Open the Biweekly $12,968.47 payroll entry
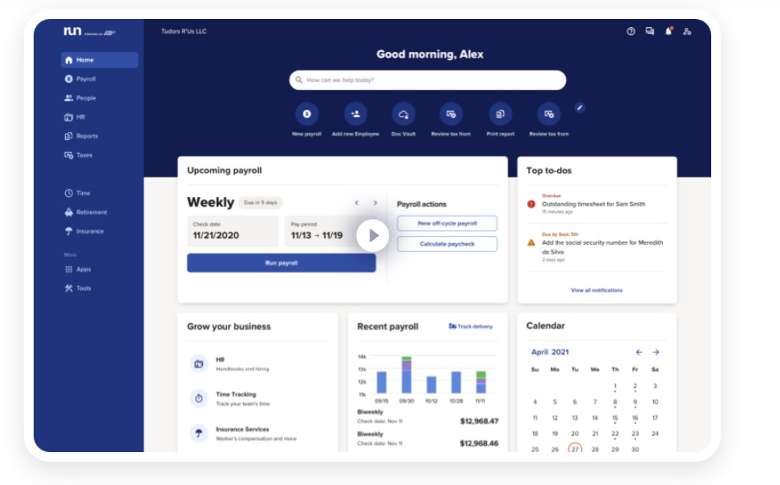Screen dimensions: 780x485 coord(428,416)
